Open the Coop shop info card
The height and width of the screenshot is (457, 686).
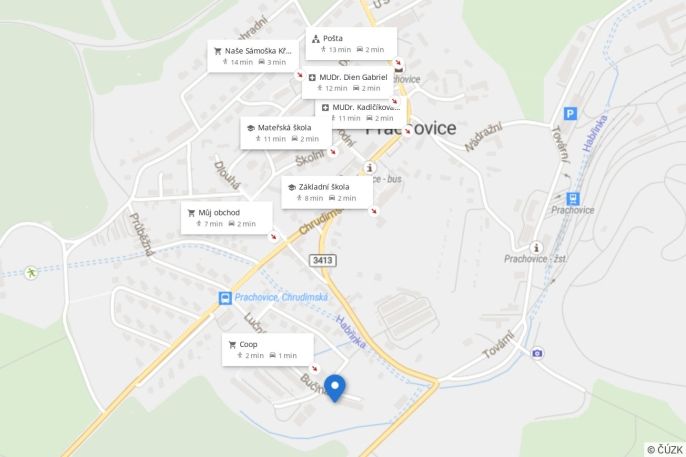(x=268, y=349)
